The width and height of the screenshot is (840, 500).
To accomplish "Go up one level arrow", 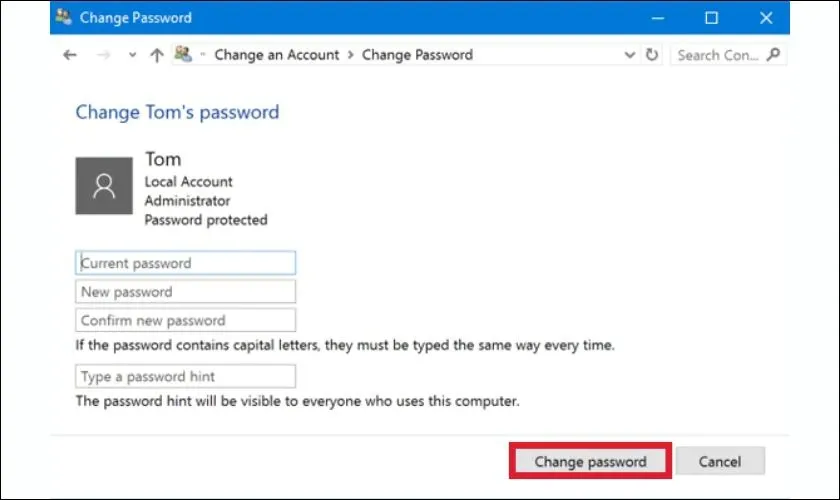I will tap(156, 56).
